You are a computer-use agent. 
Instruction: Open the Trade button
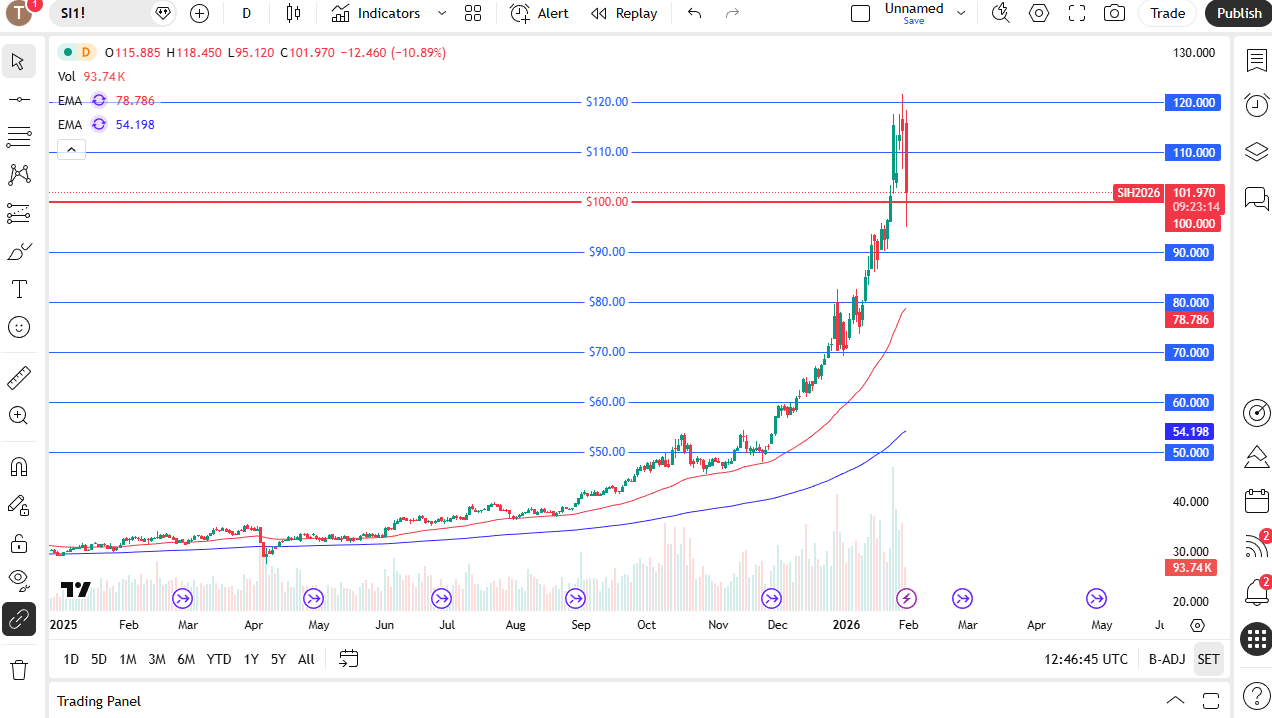point(1167,13)
